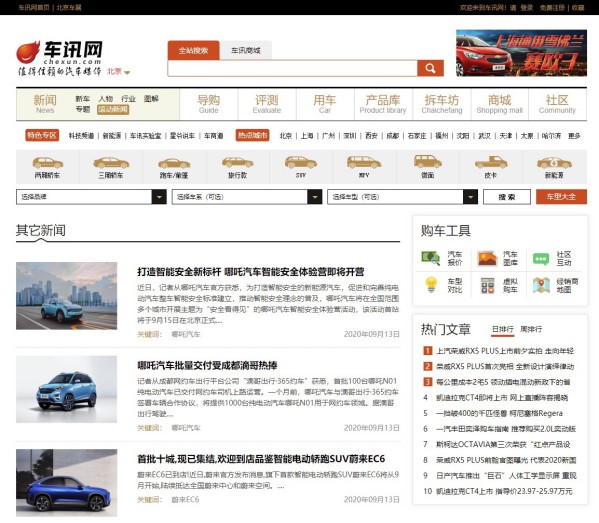Image resolution: width=599 pixels, height=523 pixels.
Task: Switch to the 全站搜索 search tab
Action: pyautogui.click(x=193, y=50)
